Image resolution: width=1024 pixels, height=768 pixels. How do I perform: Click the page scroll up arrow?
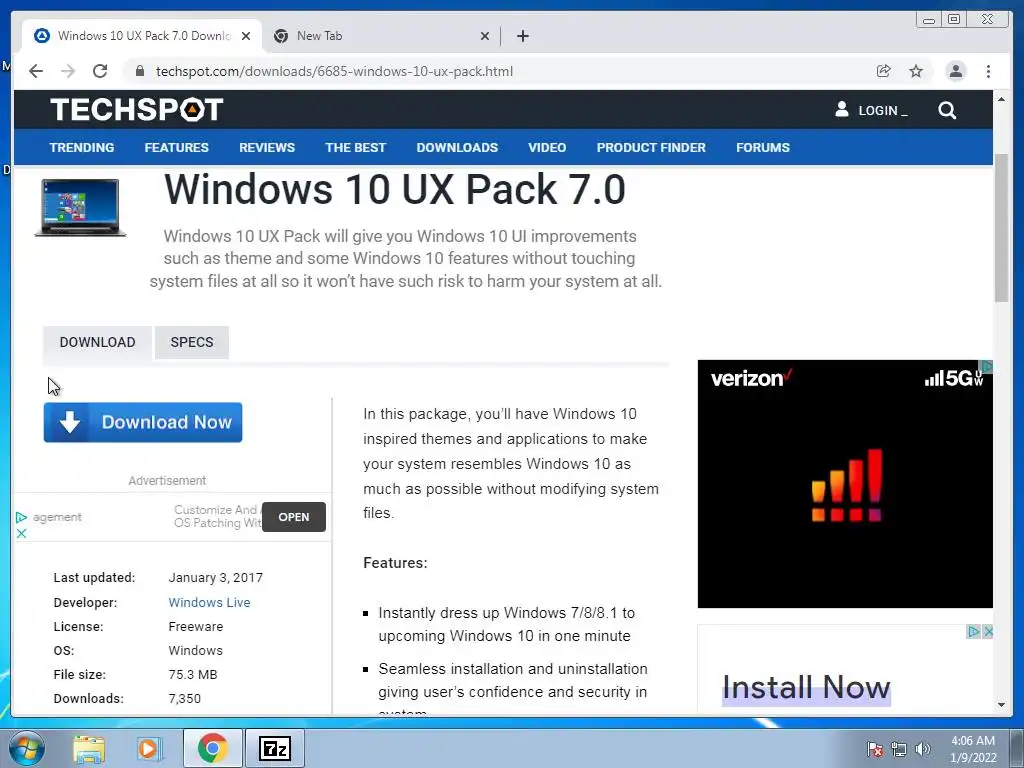pyautogui.click(x=1001, y=99)
